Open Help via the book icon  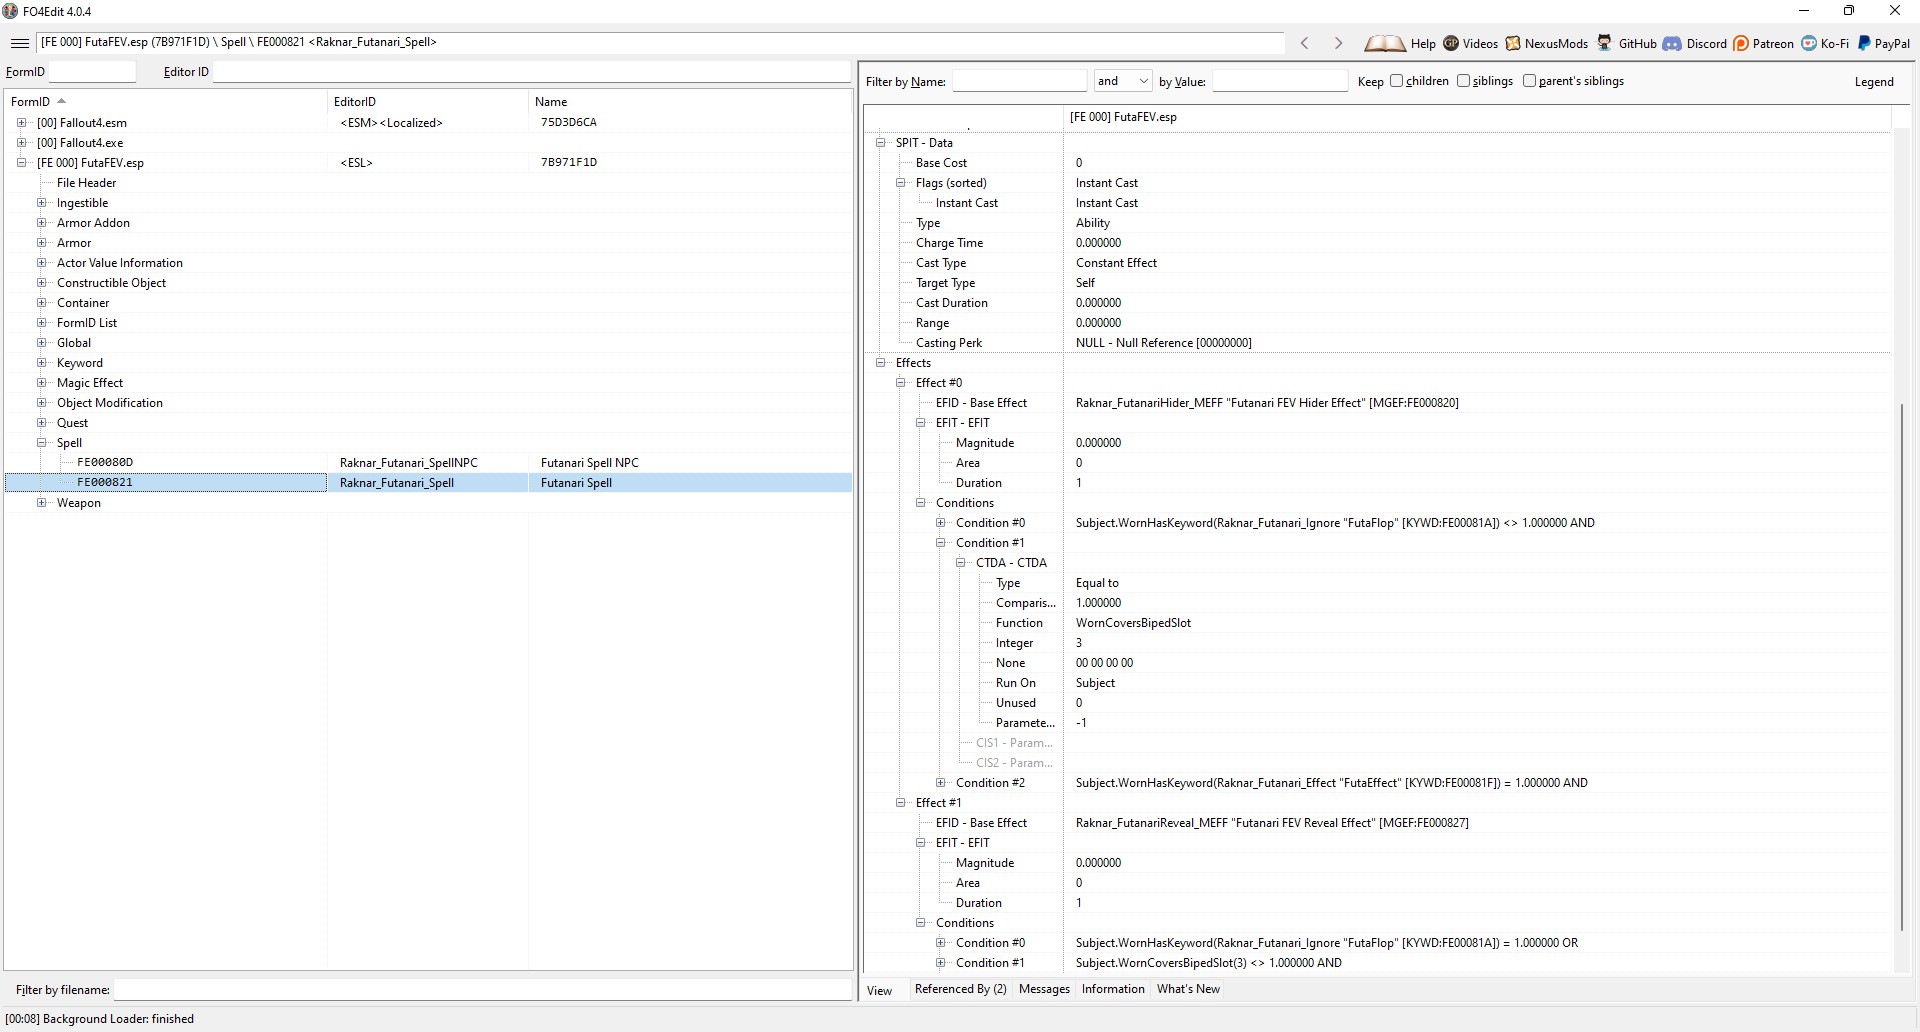point(1385,43)
